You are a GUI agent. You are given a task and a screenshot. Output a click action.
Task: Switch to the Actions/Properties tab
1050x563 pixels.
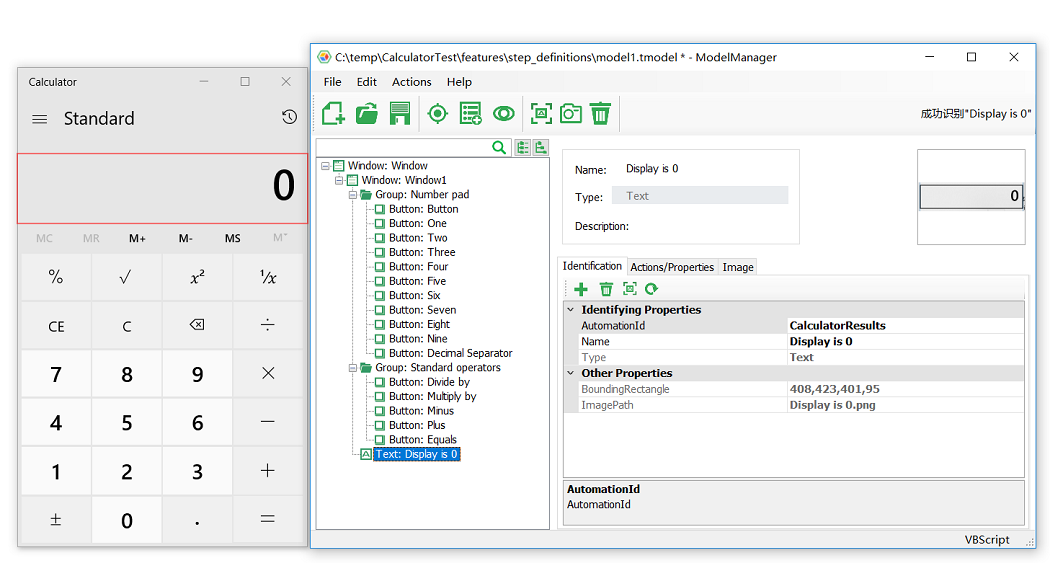(x=671, y=267)
